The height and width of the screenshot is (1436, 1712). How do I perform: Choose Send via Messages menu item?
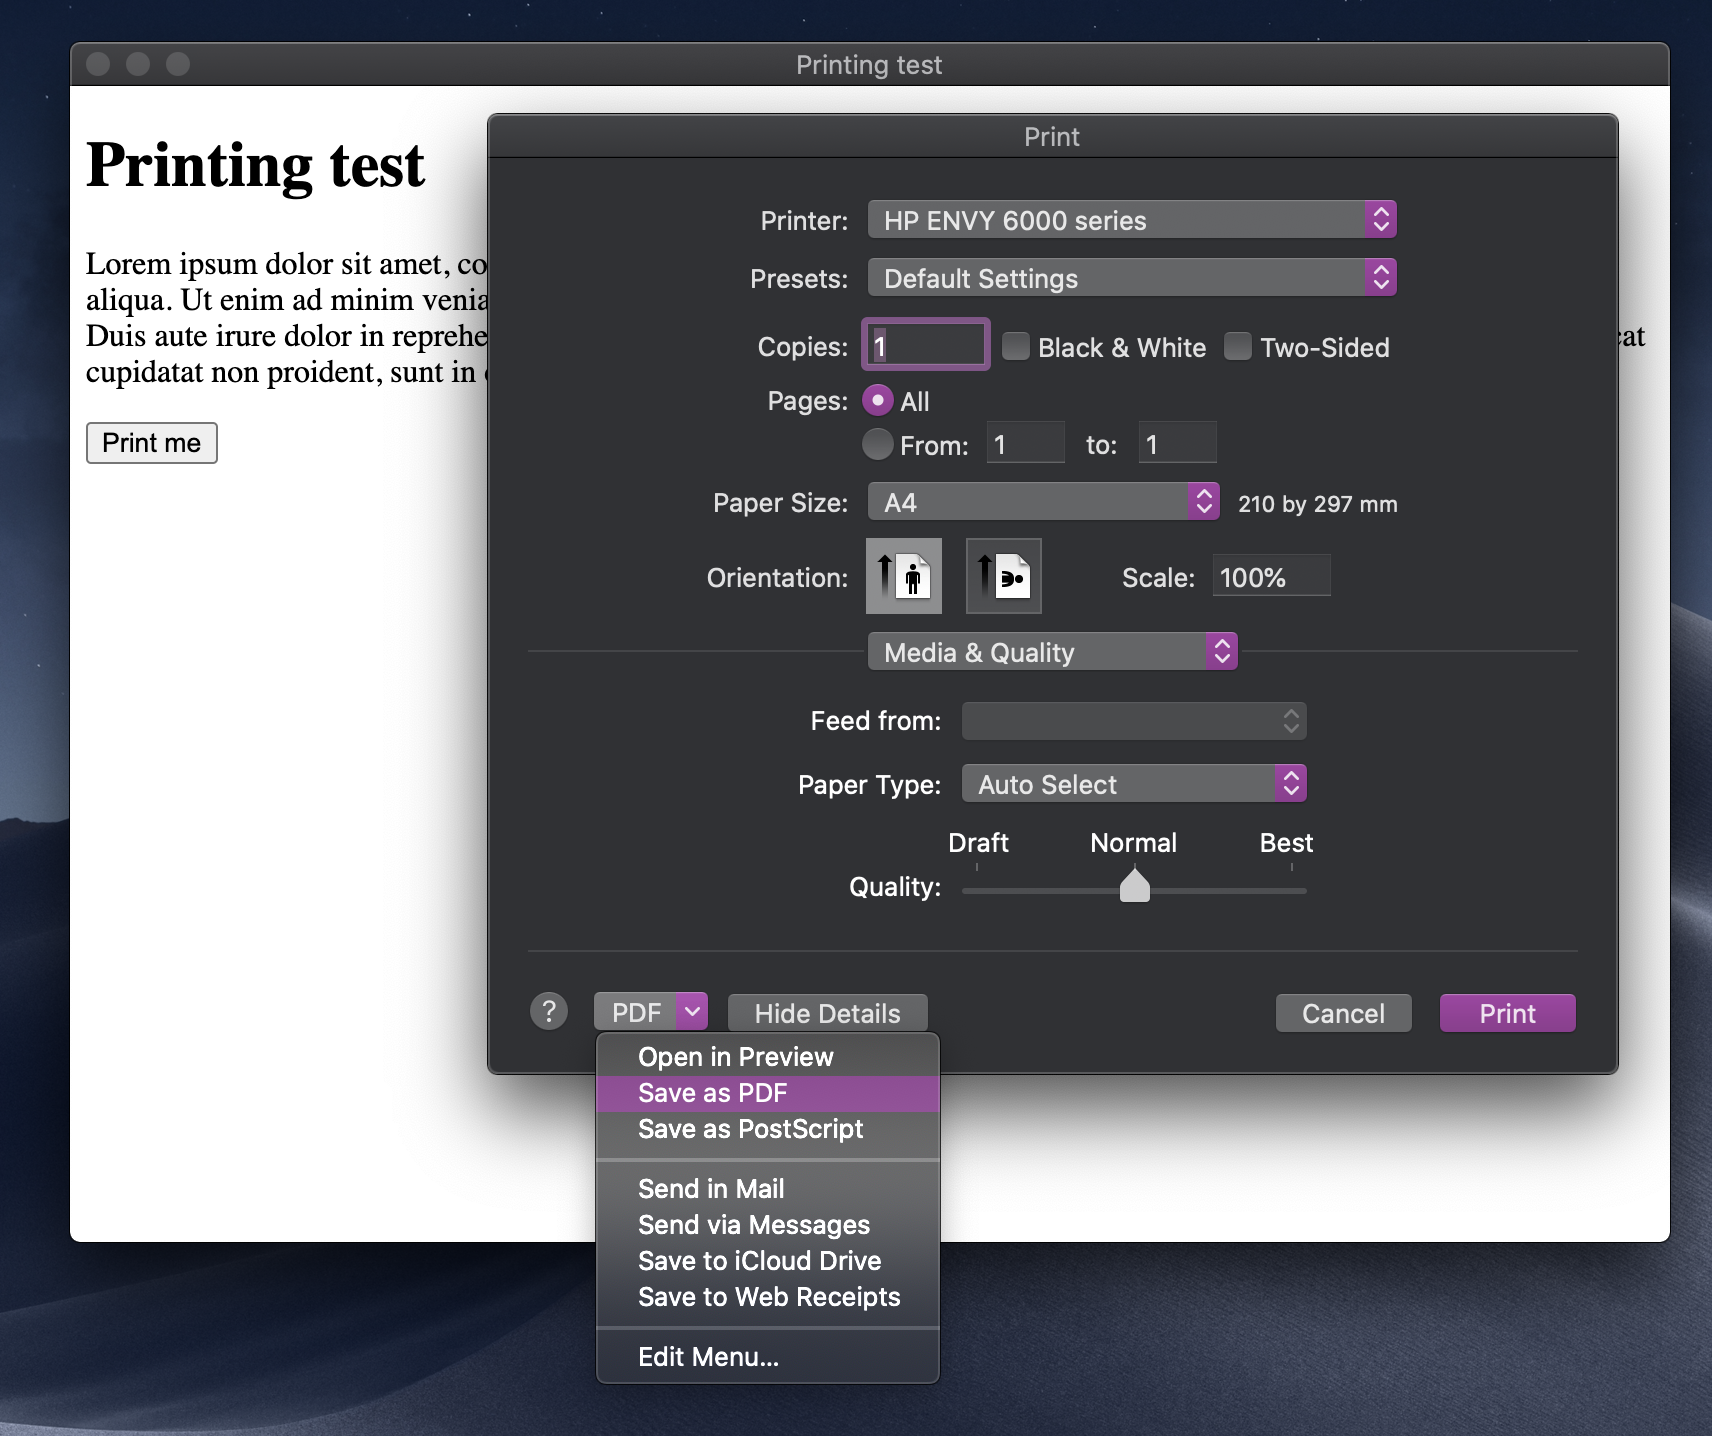click(768, 1225)
